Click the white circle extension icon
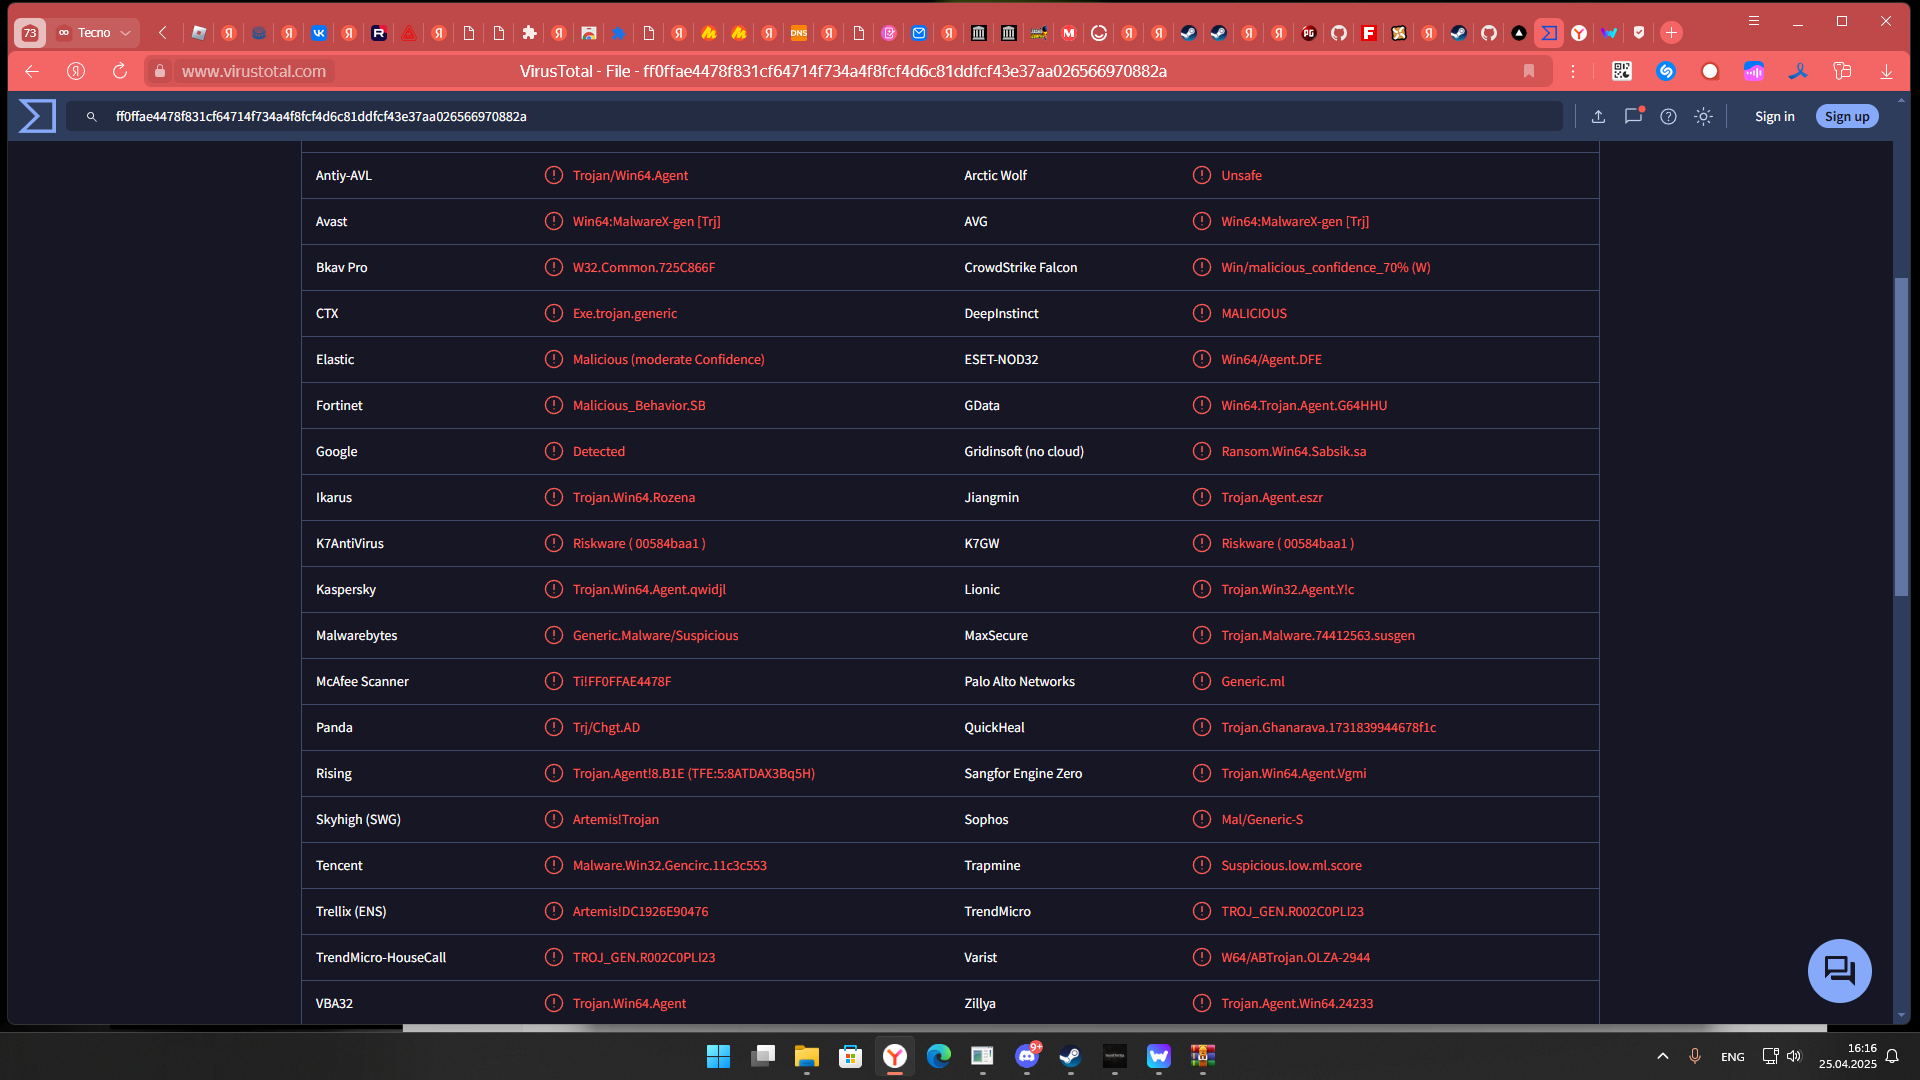This screenshot has height=1080, width=1920. coord(1710,71)
